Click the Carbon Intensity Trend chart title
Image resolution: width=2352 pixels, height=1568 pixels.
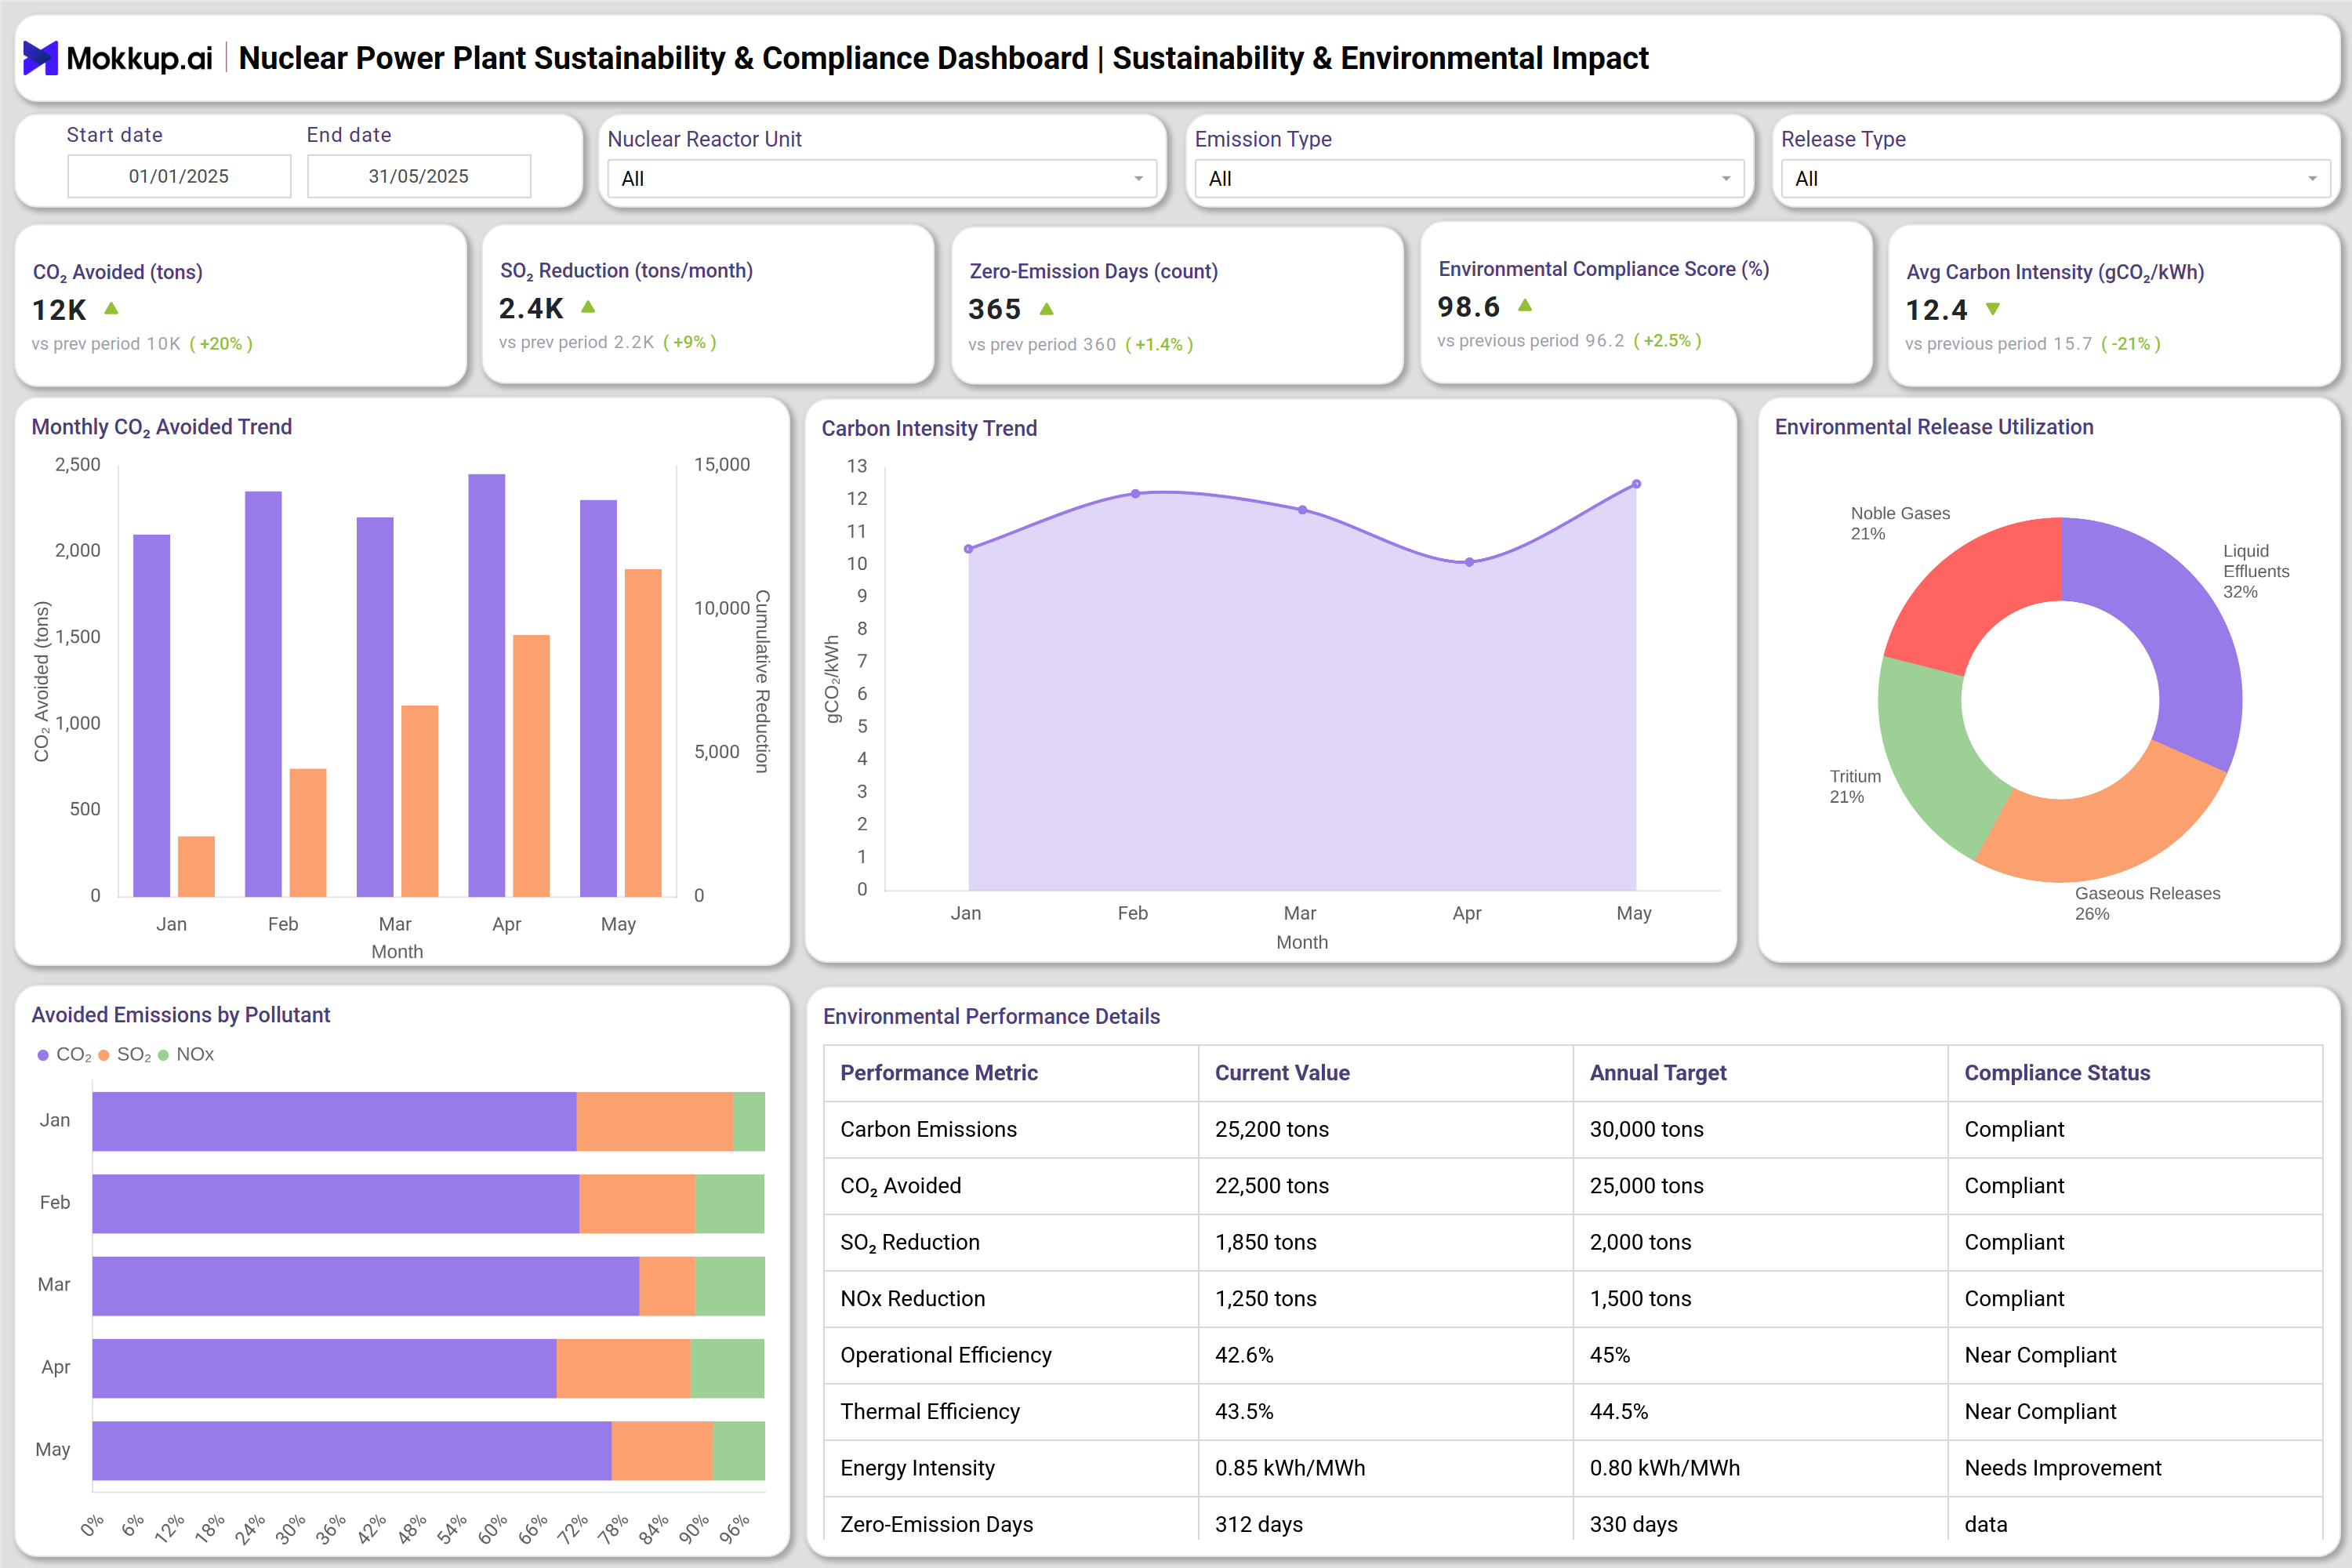(929, 428)
